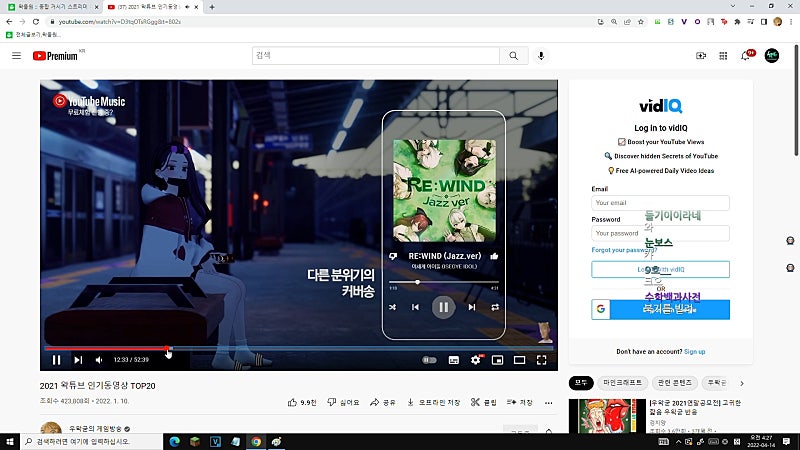This screenshot has height=450, width=800.
Task: Click the red video progress bar
Action: click(x=106, y=348)
